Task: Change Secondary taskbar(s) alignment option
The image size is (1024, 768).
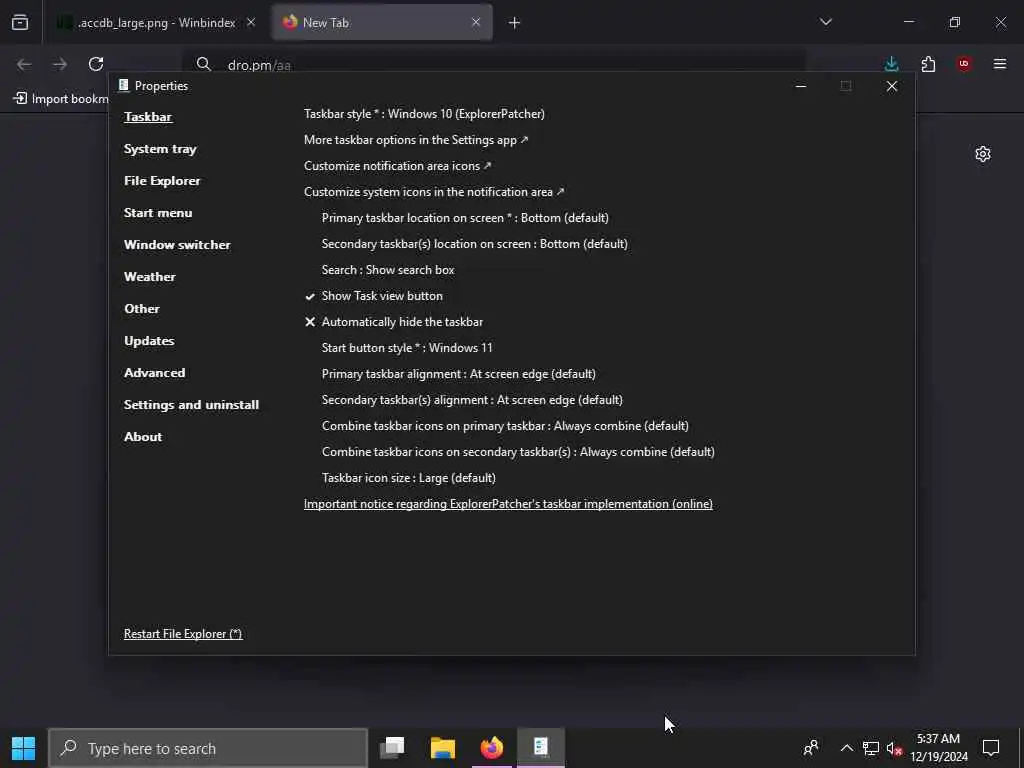Action: point(472,400)
